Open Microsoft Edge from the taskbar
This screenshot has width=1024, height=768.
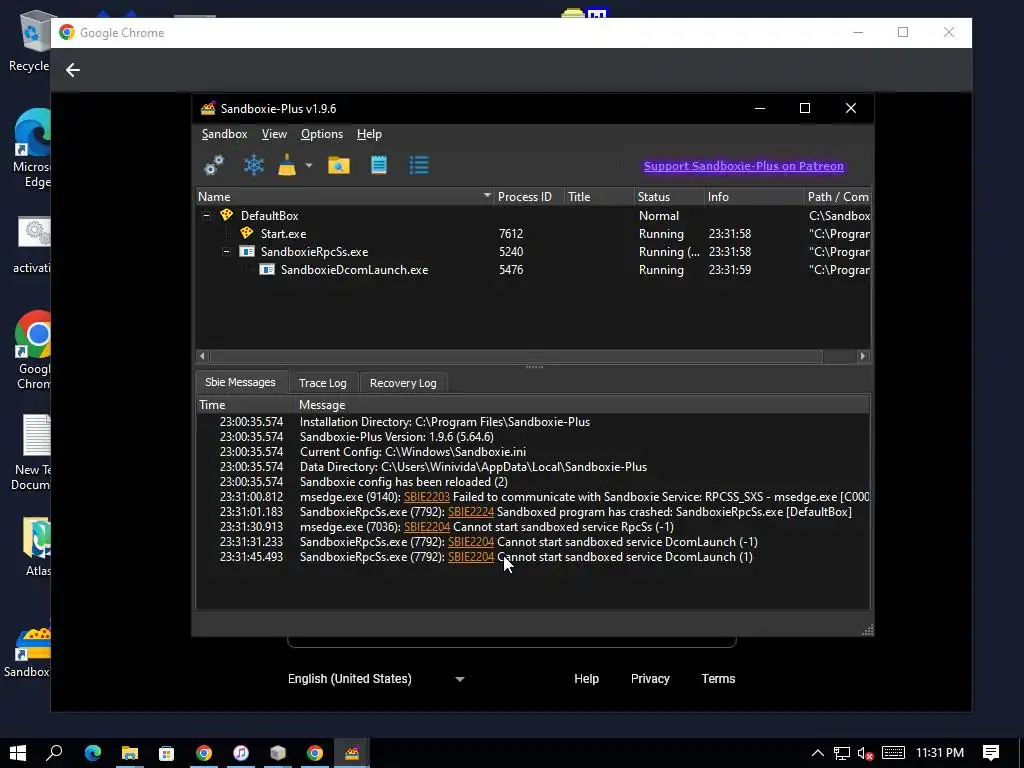(x=93, y=753)
